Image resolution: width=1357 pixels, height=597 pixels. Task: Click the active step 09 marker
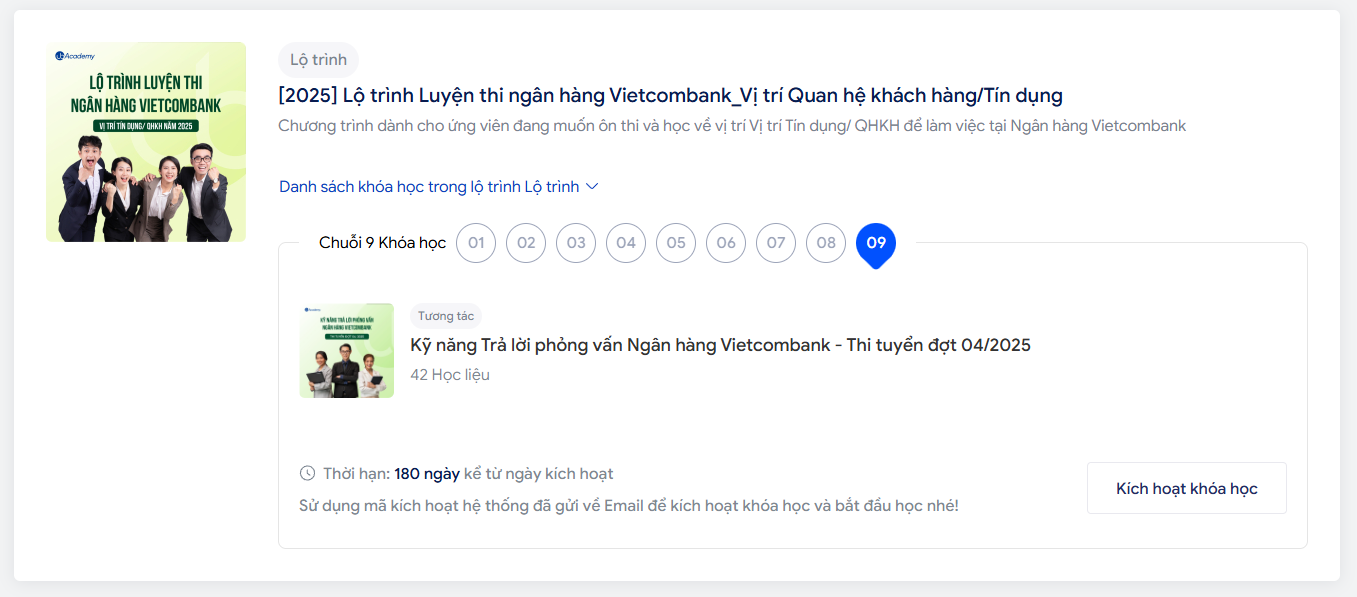(x=876, y=243)
